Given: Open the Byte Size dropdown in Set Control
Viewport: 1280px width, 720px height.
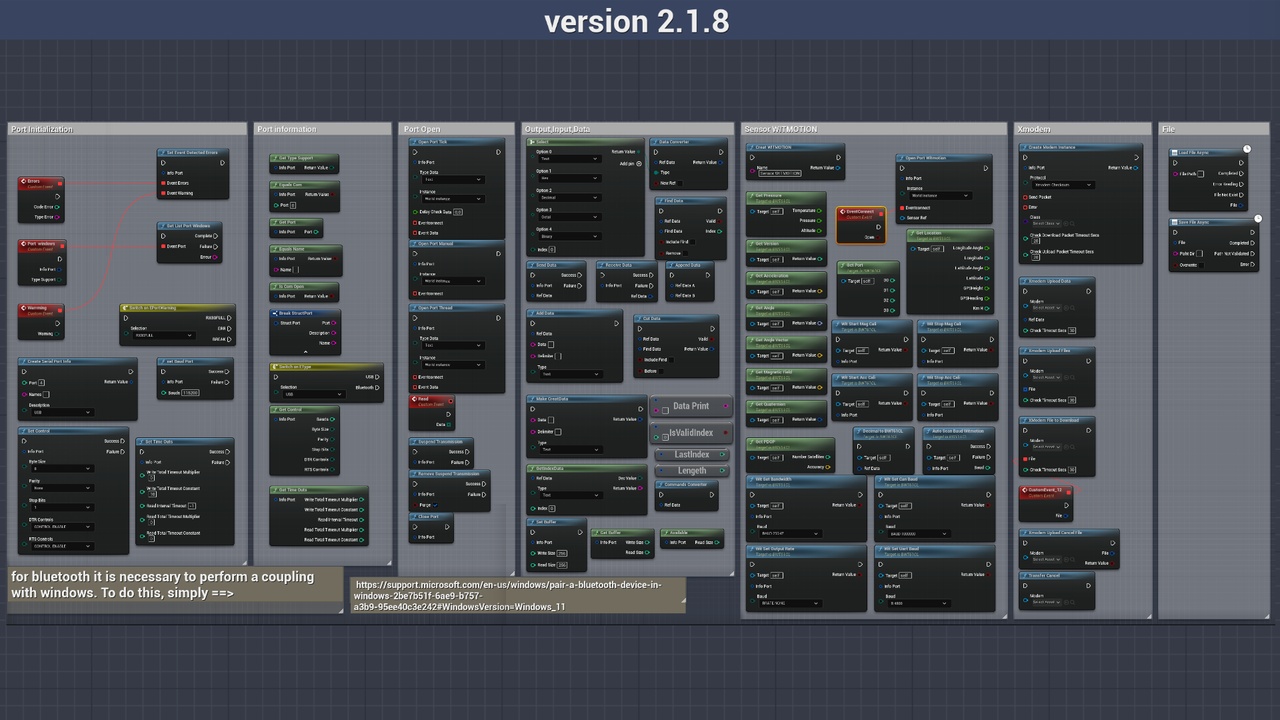Looking at the screenshot, I should (x=62, y=468).
